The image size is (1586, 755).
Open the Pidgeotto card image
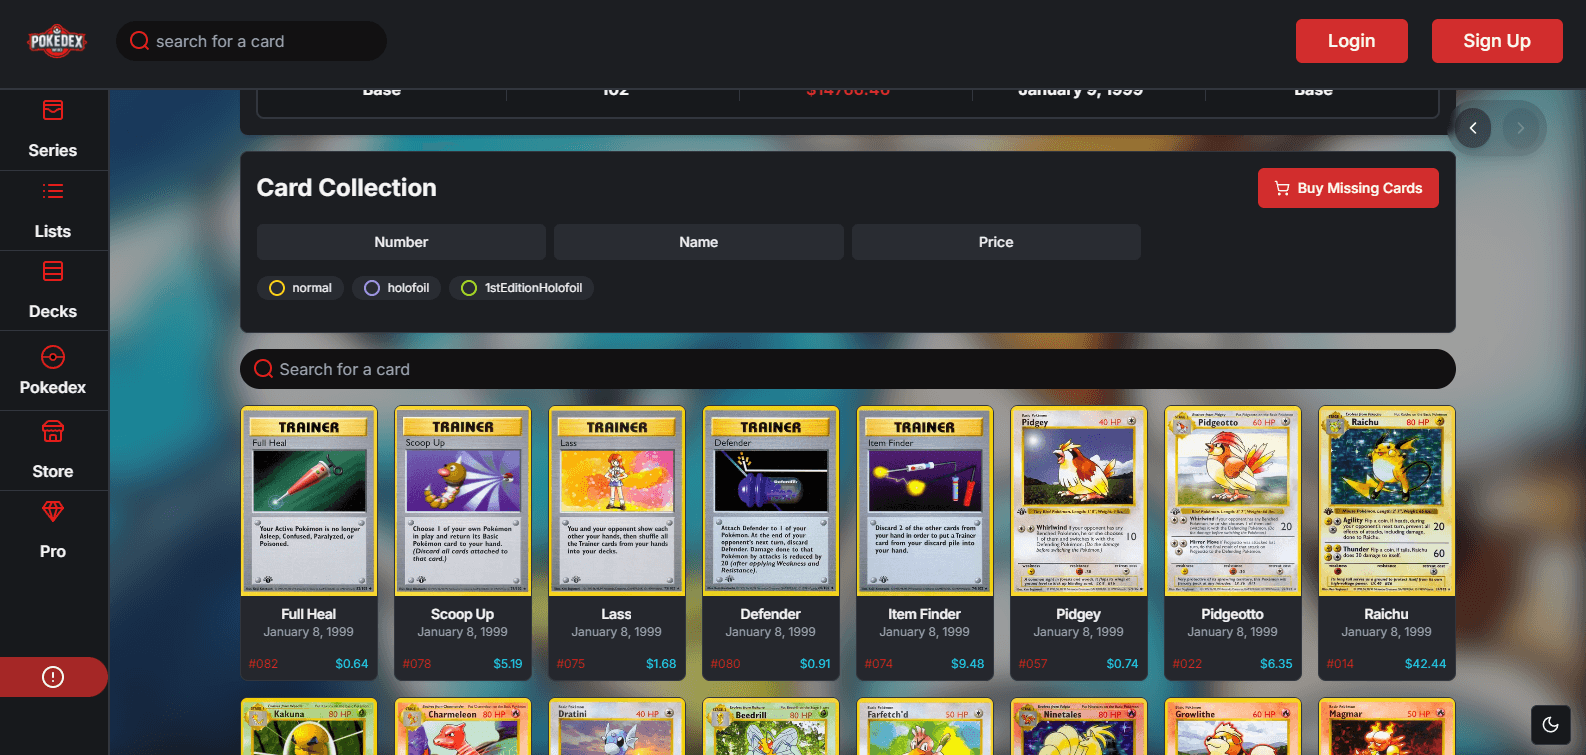click(1233, 500)
